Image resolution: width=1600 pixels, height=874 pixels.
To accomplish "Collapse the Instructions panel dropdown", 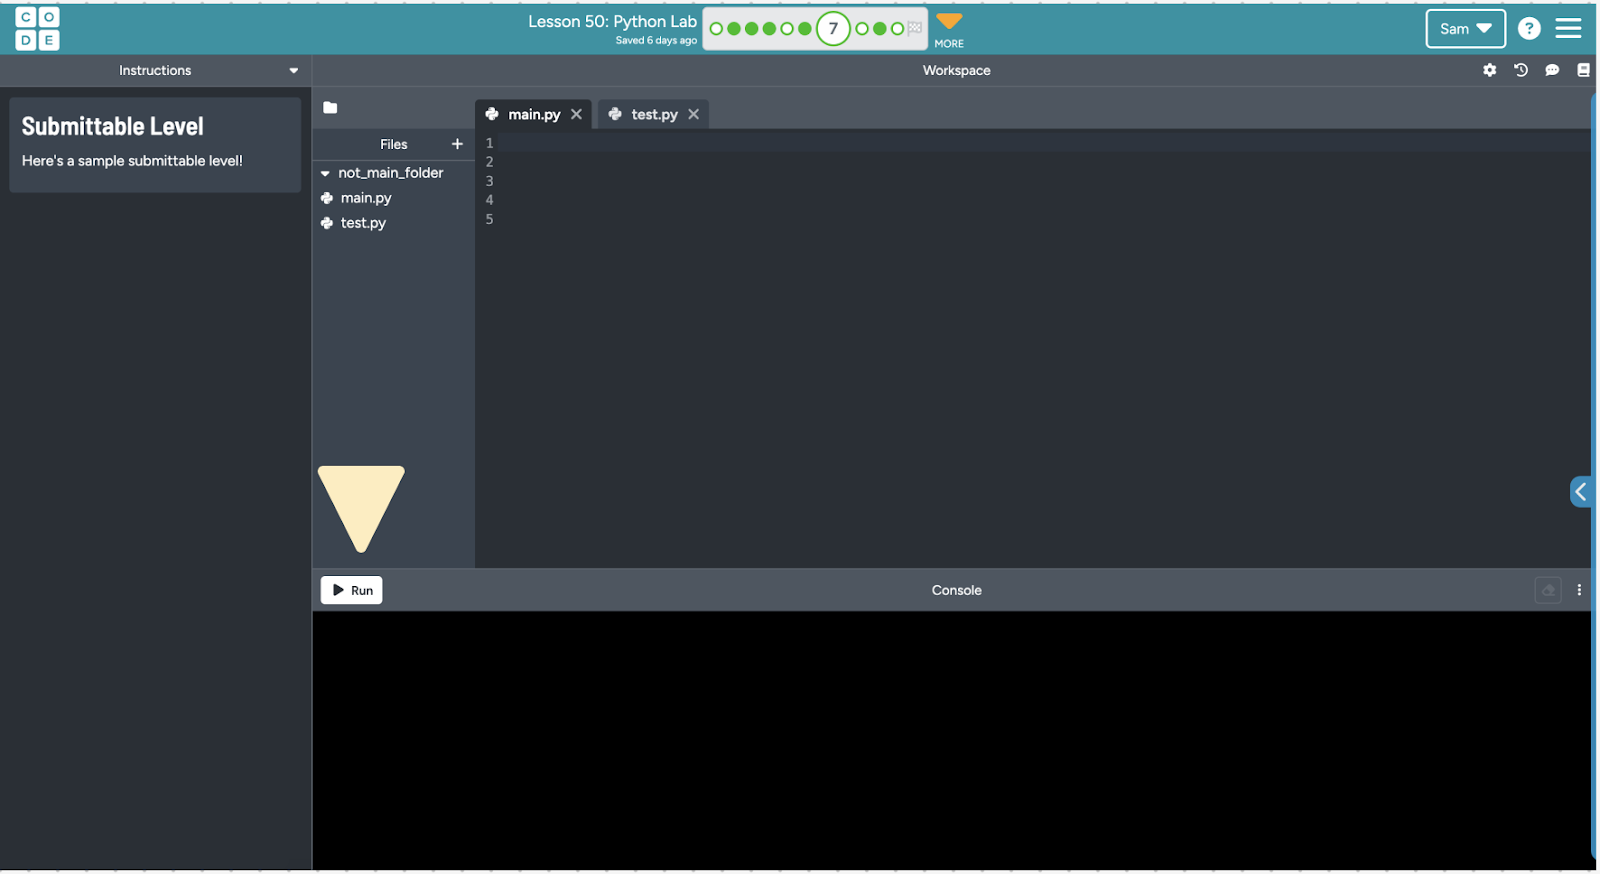I will tap(293, 71).
